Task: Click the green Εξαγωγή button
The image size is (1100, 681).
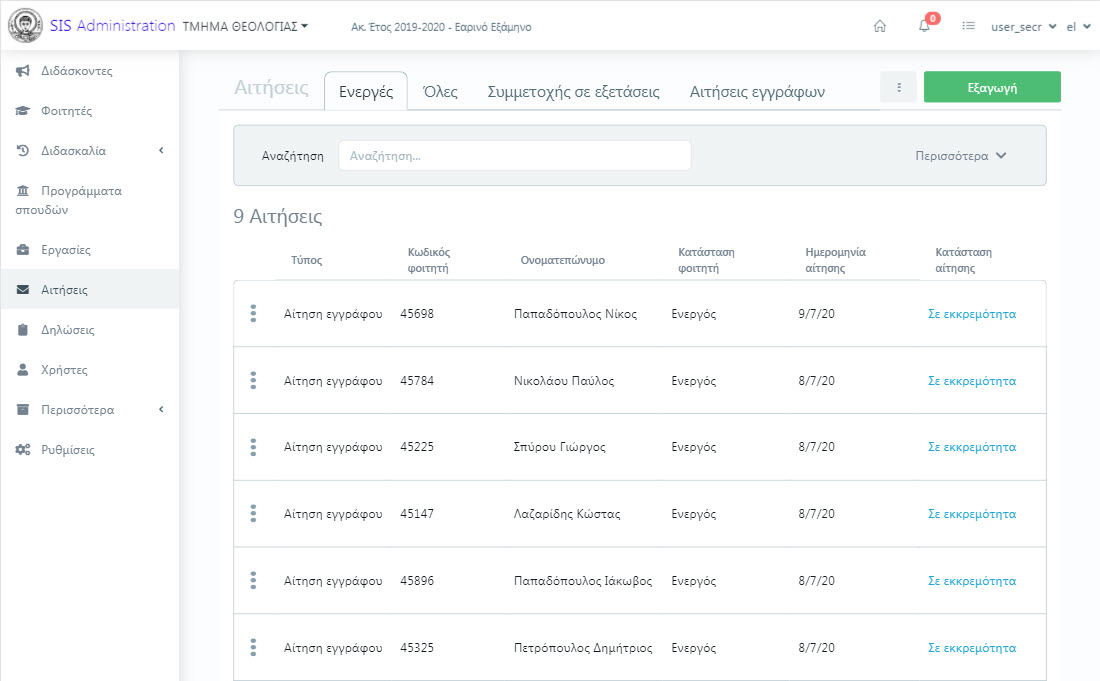Action: pyautogui.click(x=992, y=87)
